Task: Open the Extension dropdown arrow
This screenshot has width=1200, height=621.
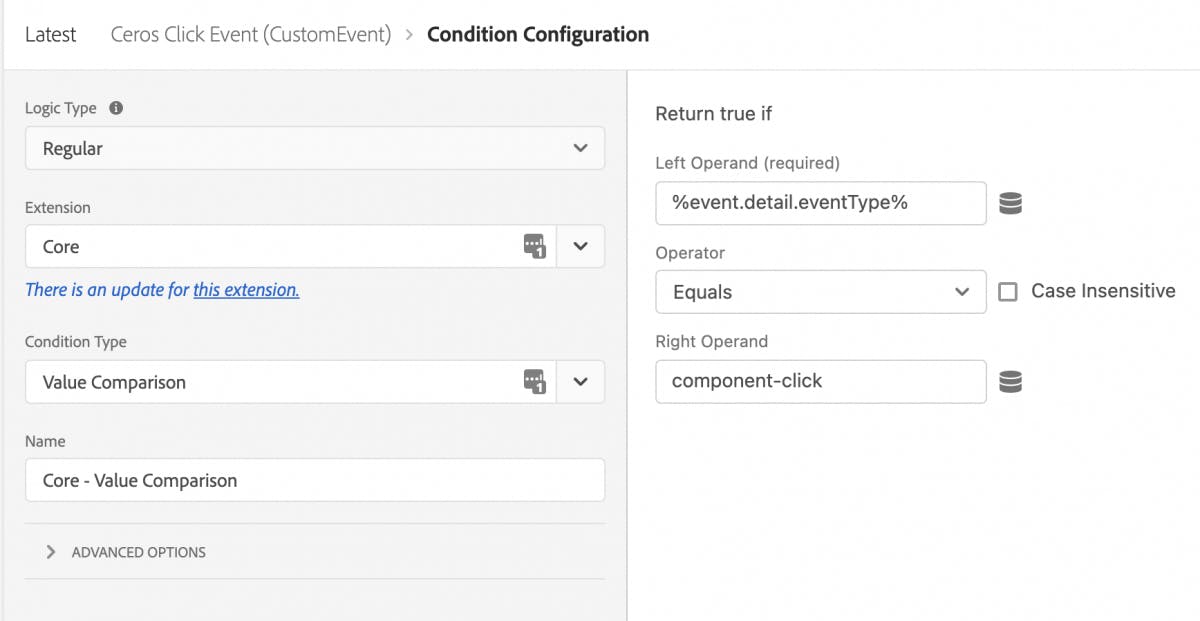Action: [x=580, y=246]
